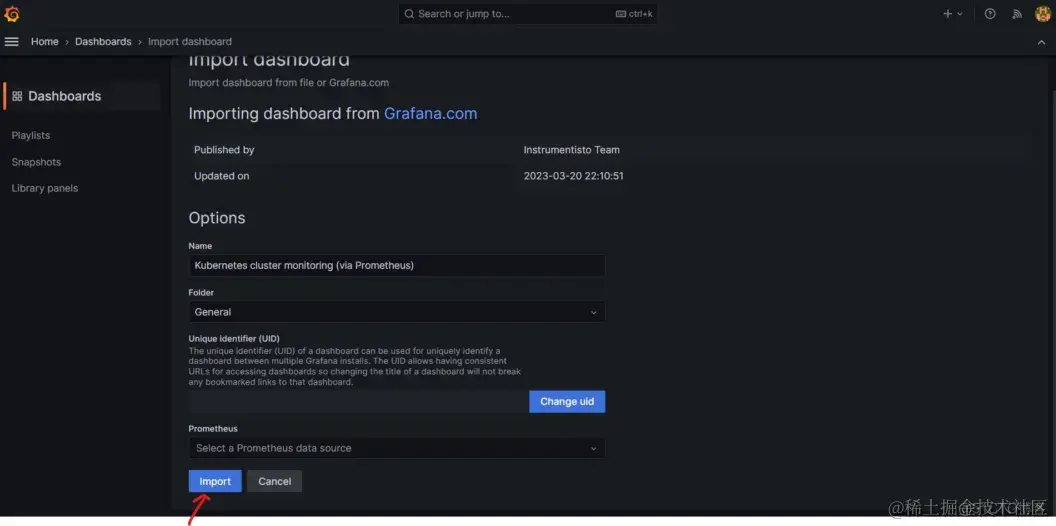Click the Options heading
Screen dimensions: 1056x526
[217, 218]
